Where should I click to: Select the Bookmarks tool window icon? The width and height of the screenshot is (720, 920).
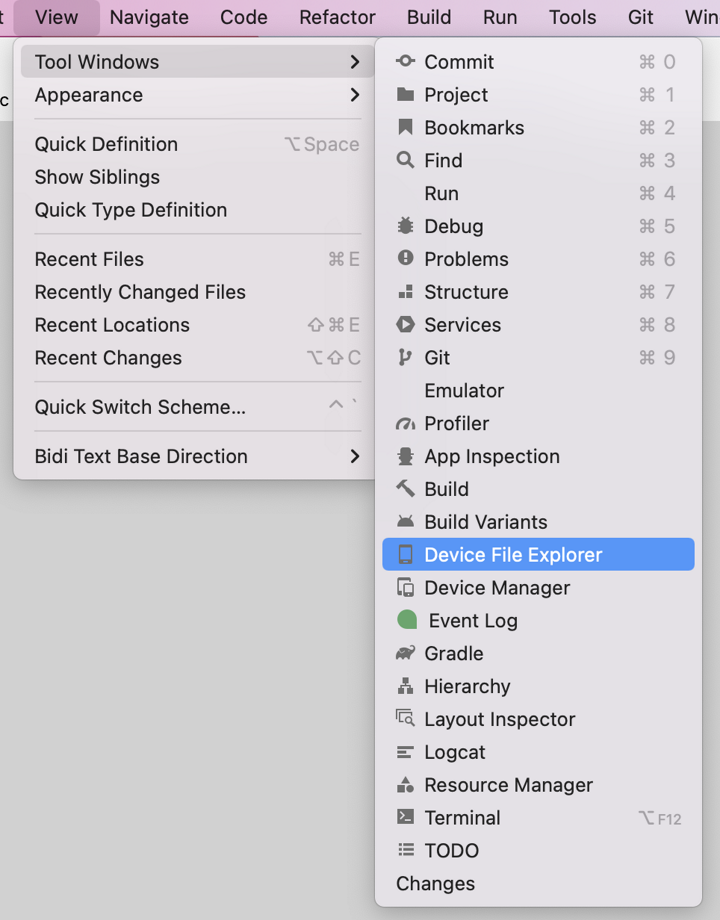coord(406,127)
